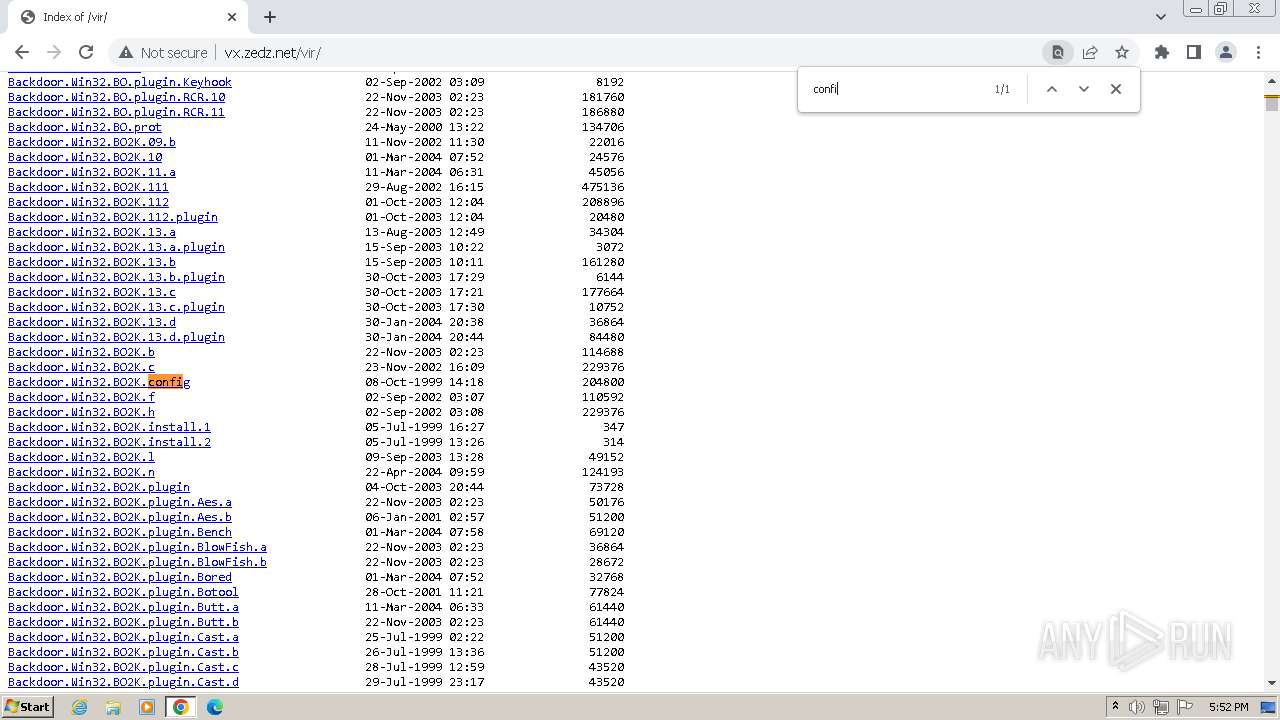Open Backdoor.Win32.BO.prot link

(x=85, y=127)
